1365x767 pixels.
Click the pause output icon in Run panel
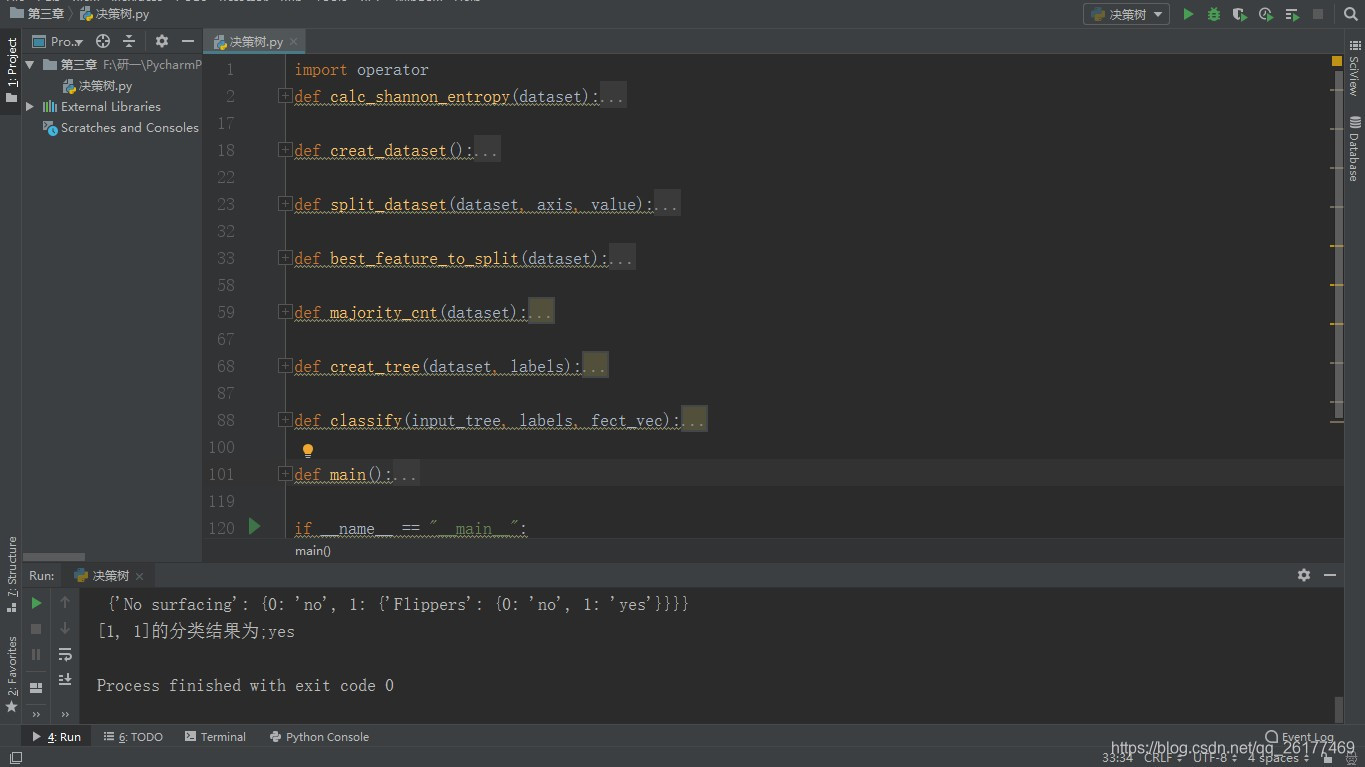[x=36, y=654]
